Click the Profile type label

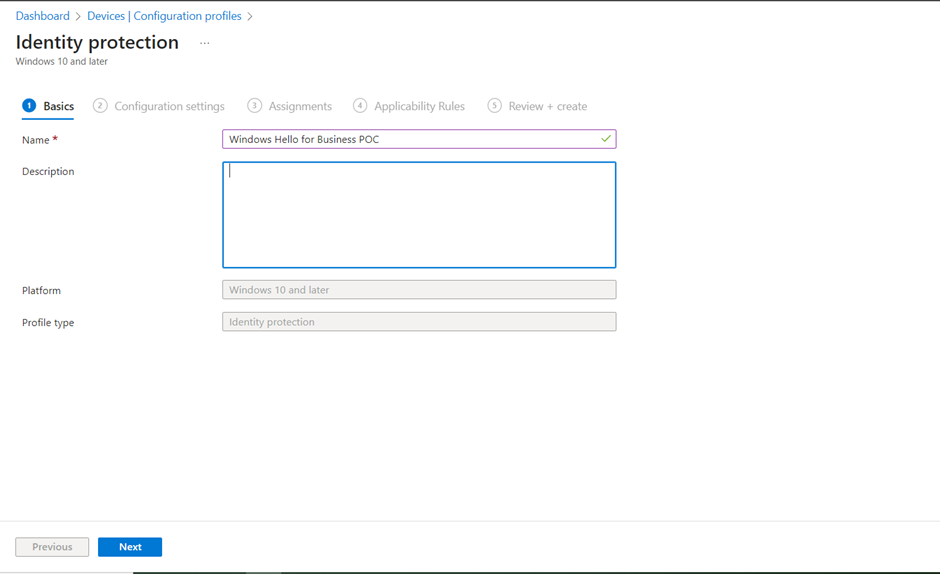point(48,323)
